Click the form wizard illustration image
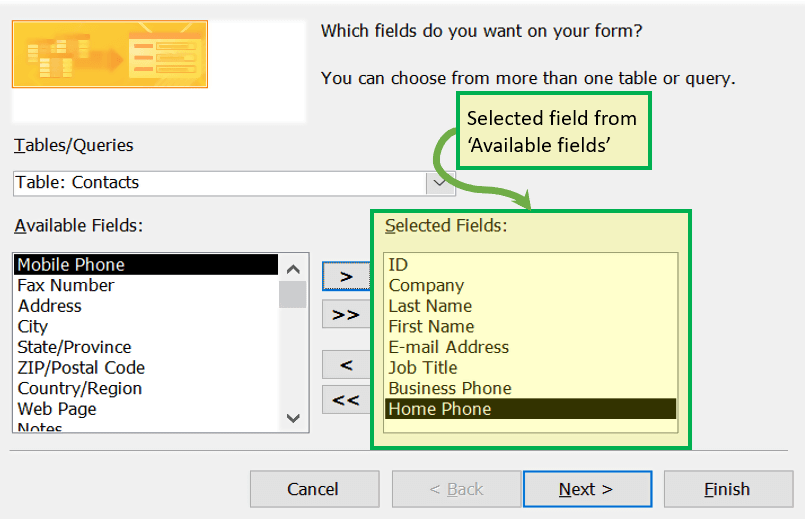Screen dimensions: 805x519 click(x=110, y=54)
